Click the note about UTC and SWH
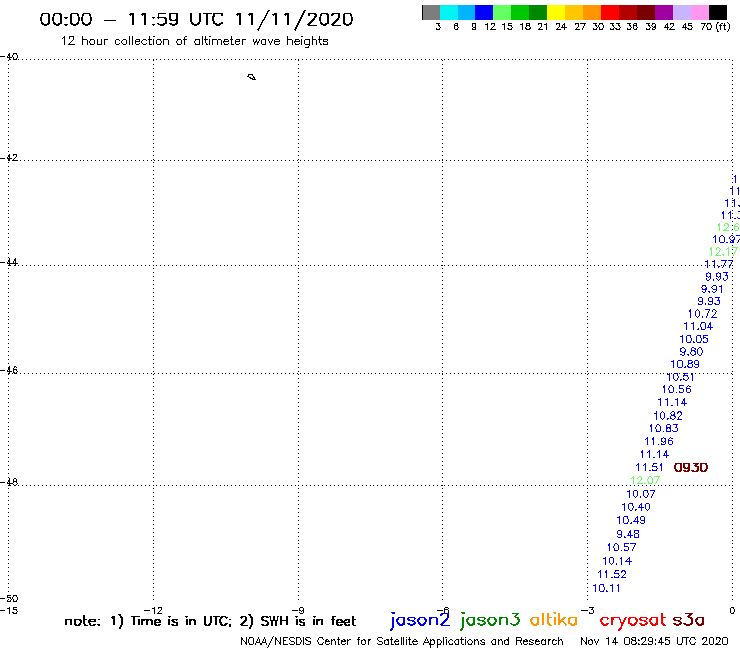This screenshot has height=650, width=740. pyautogui.click(x=210, y=621)
